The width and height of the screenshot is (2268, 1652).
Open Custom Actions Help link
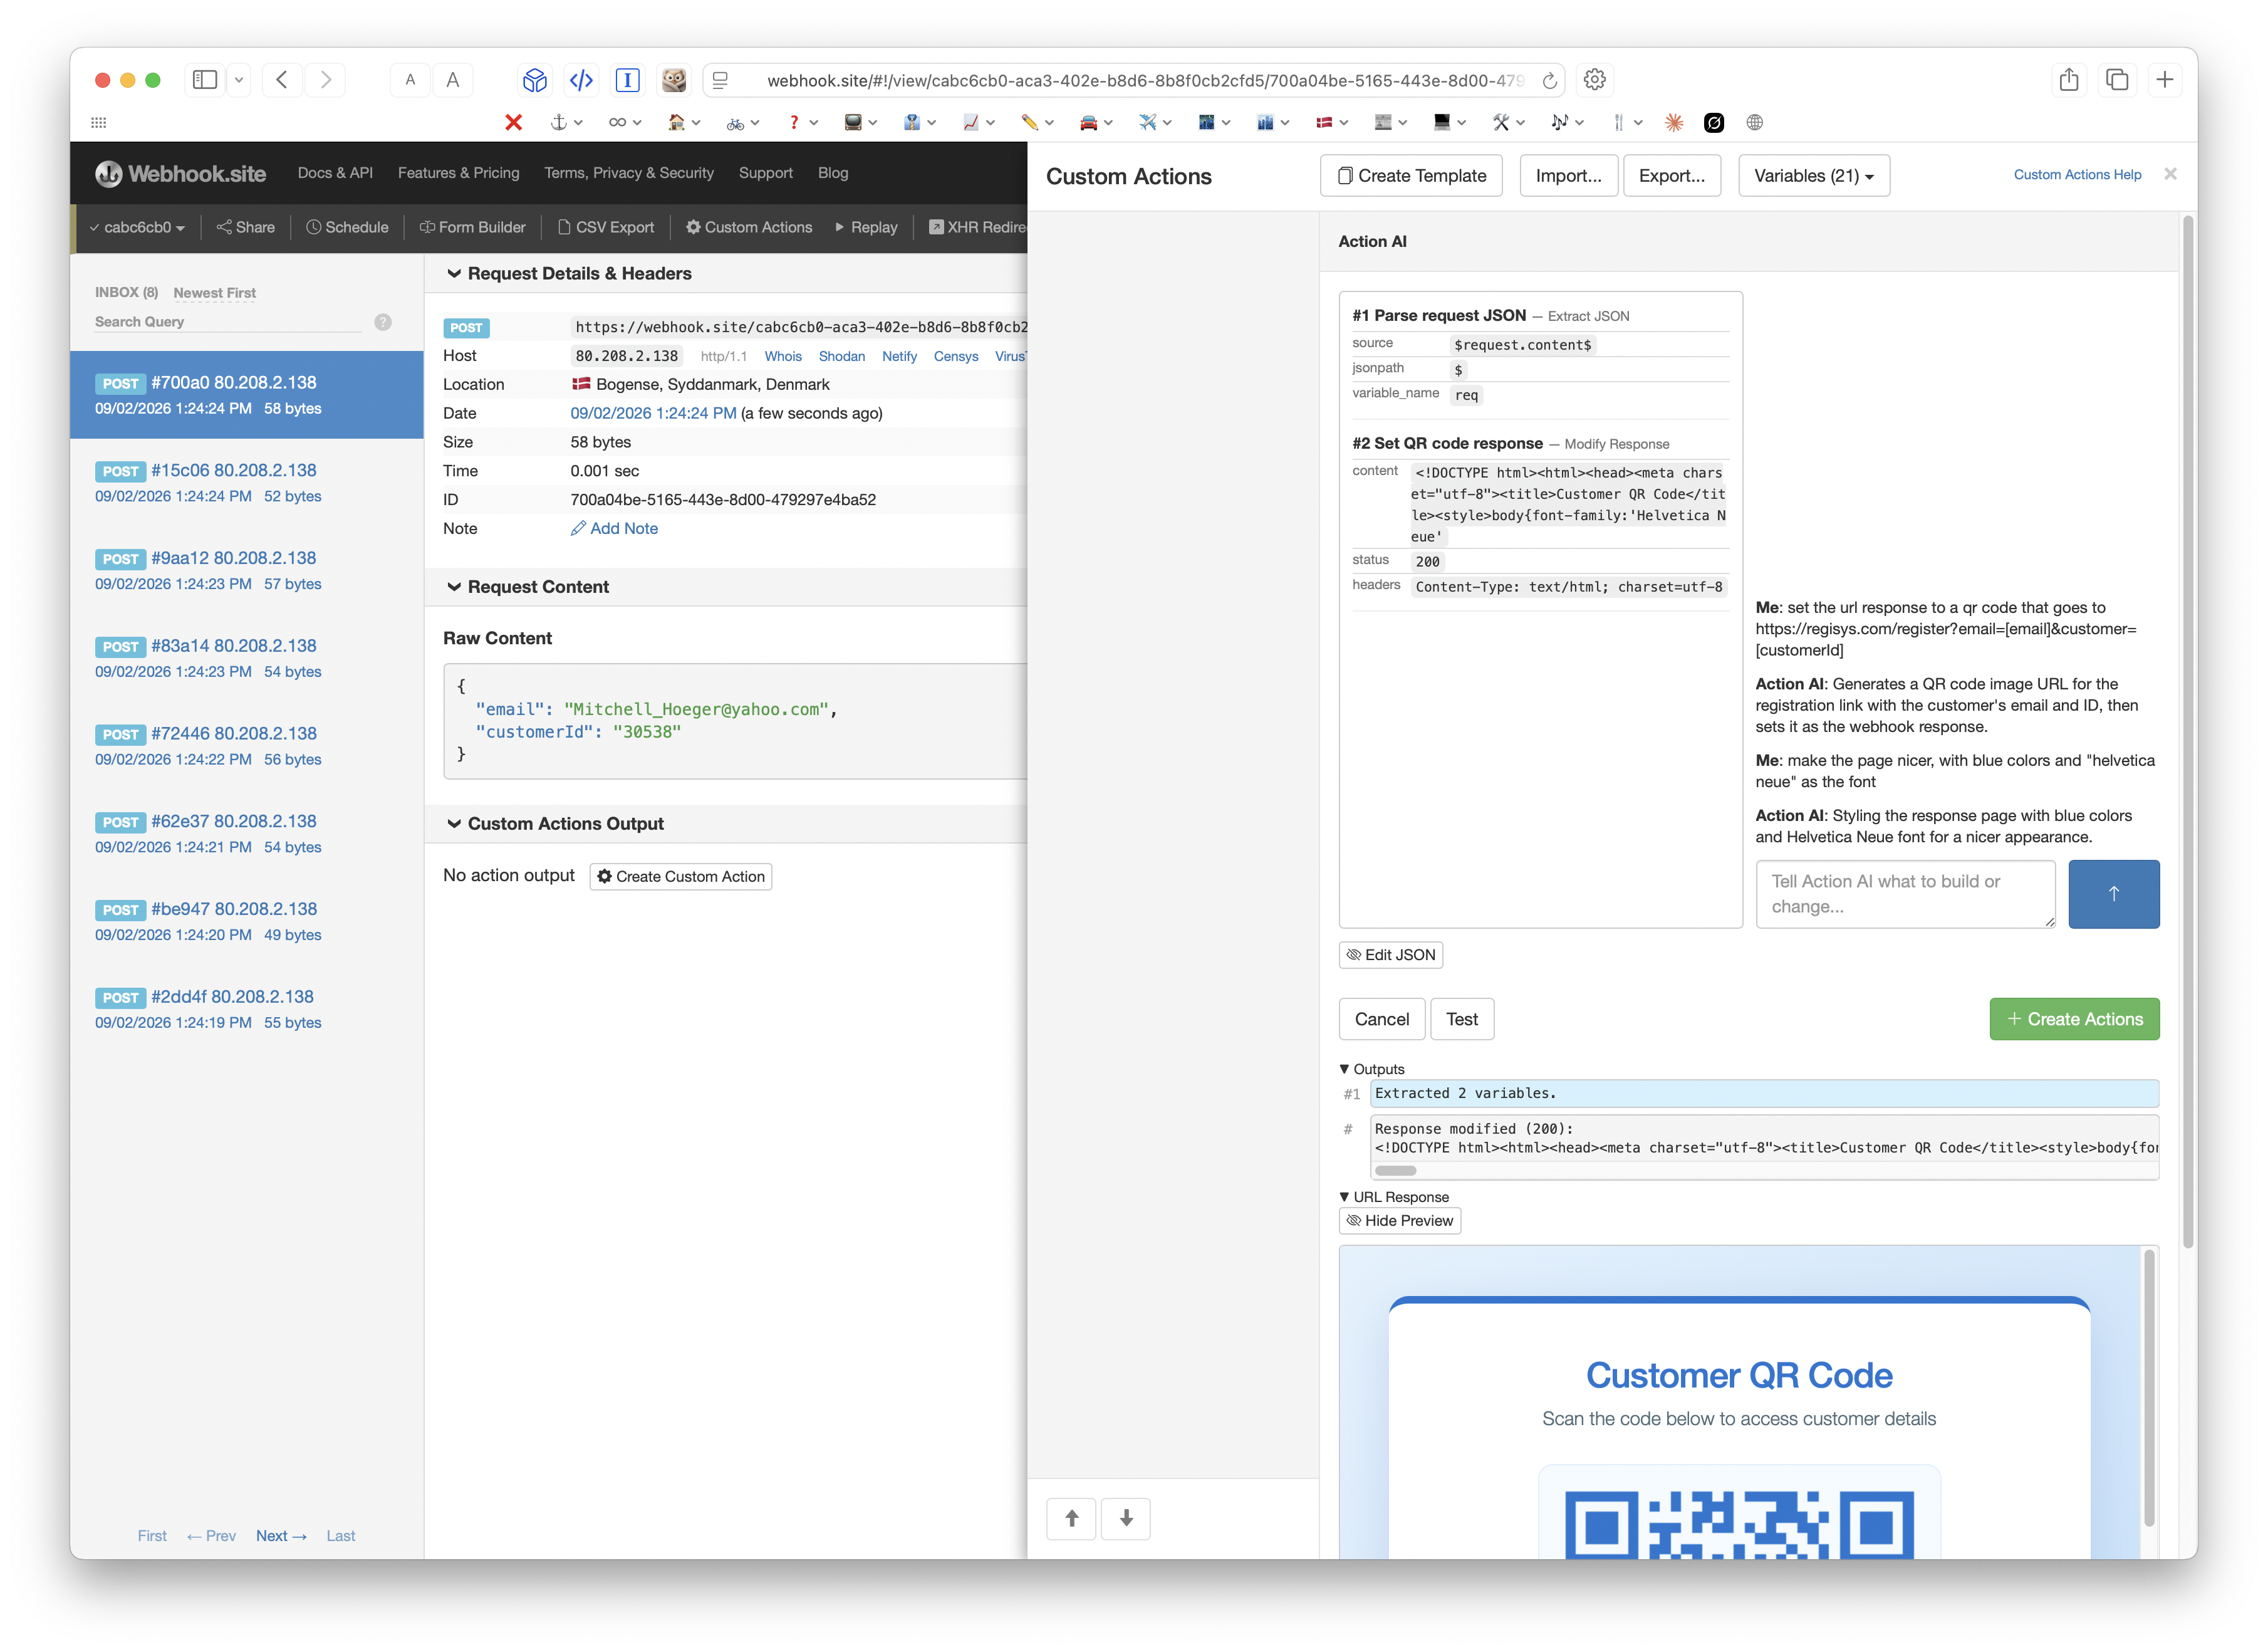tap(2077, 174)
